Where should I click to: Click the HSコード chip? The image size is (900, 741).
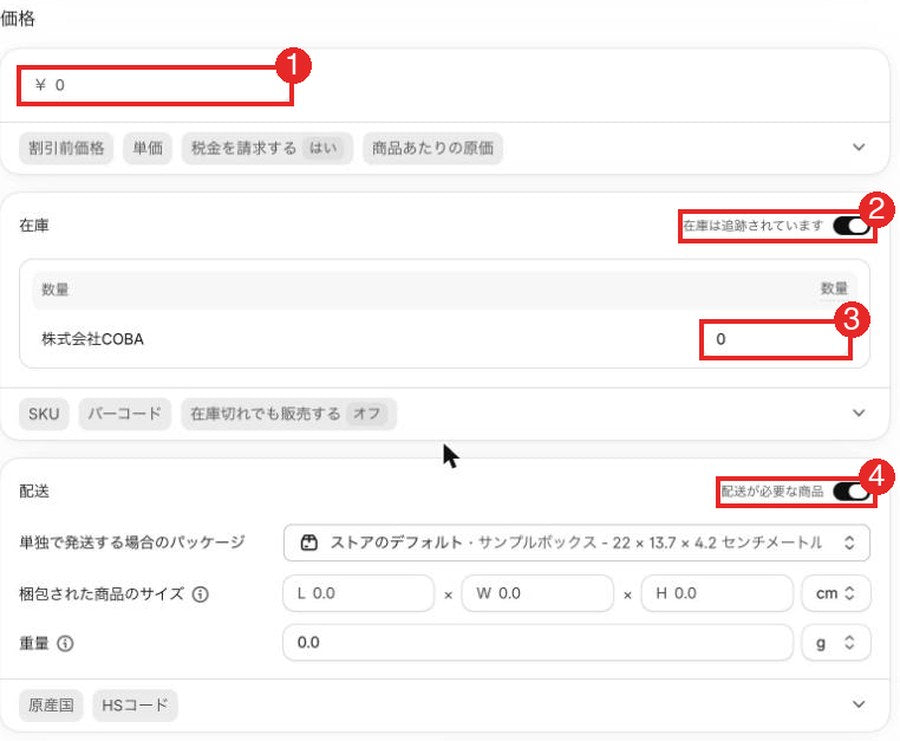tap(135, 705)
